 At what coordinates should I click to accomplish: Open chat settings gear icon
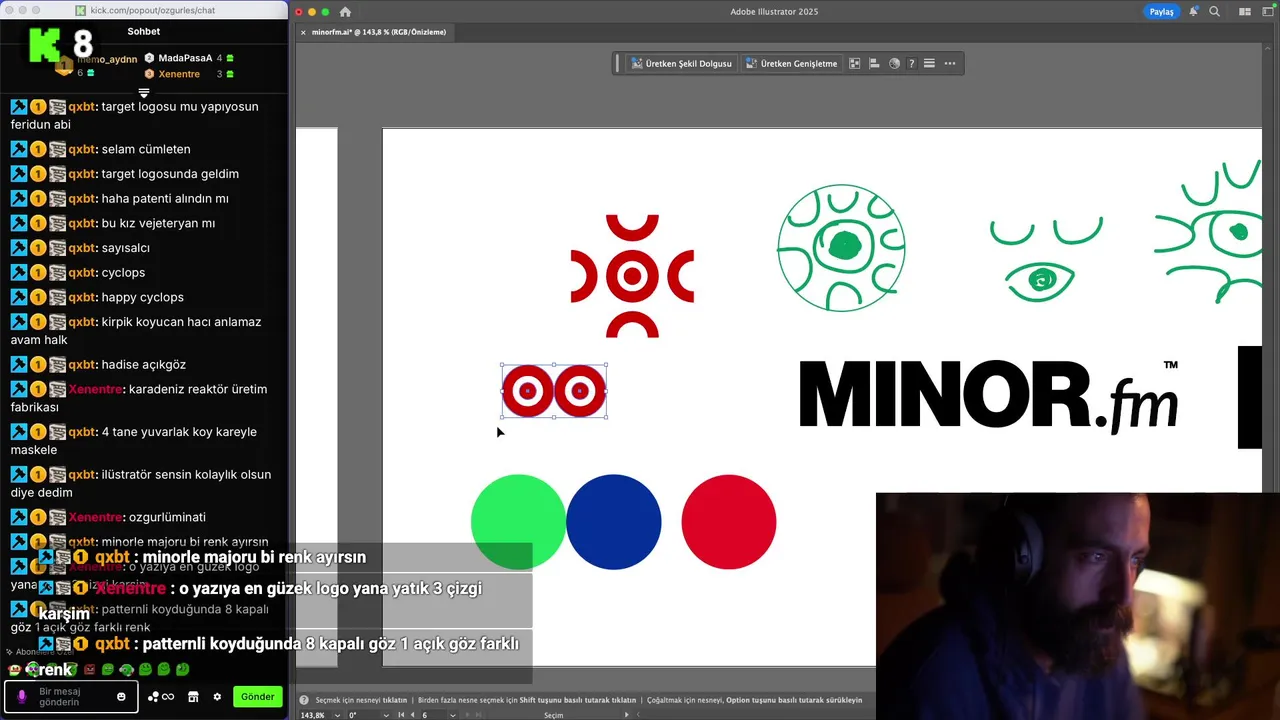[217, 697]
